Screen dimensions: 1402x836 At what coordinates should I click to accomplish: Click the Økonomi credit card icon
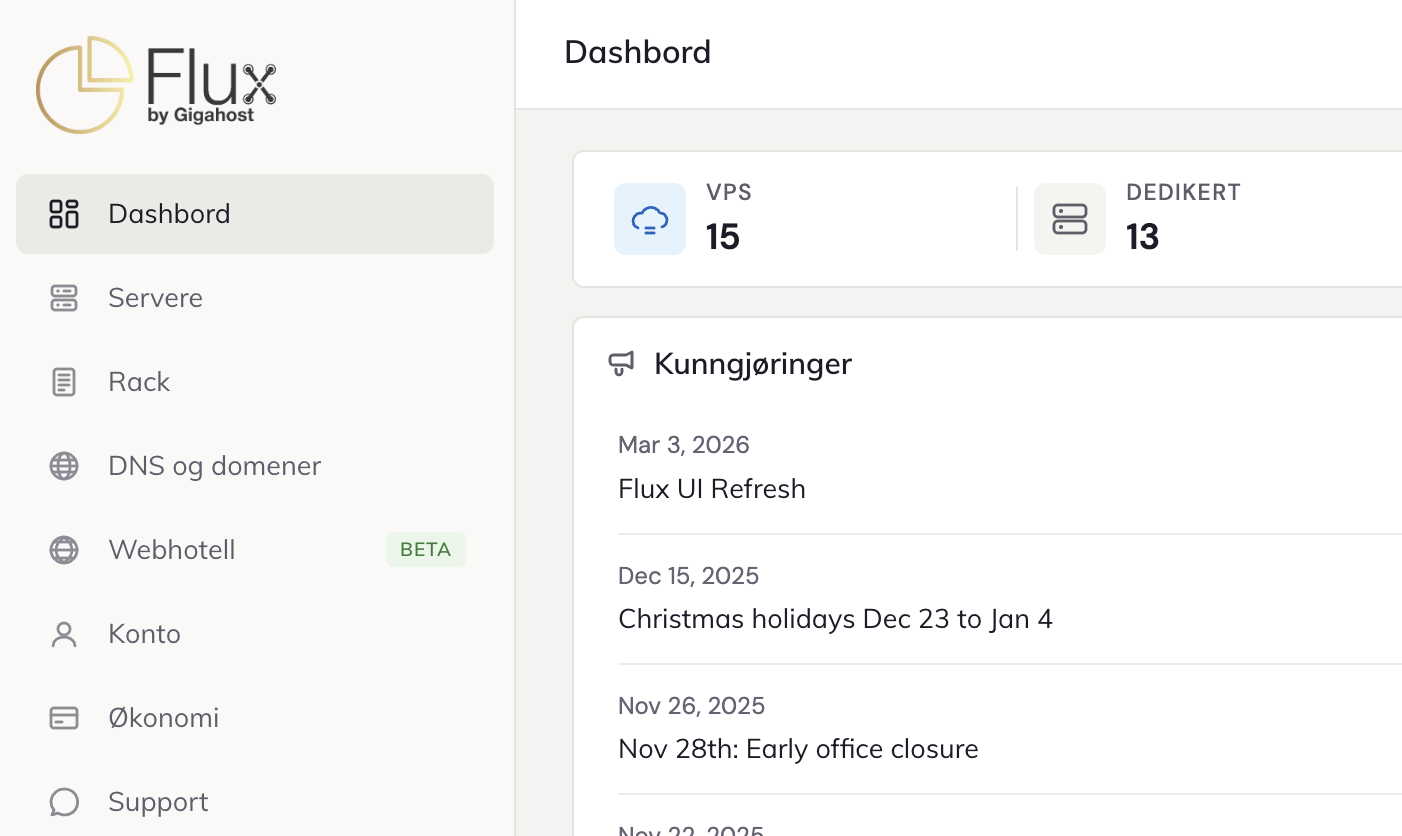64,718
